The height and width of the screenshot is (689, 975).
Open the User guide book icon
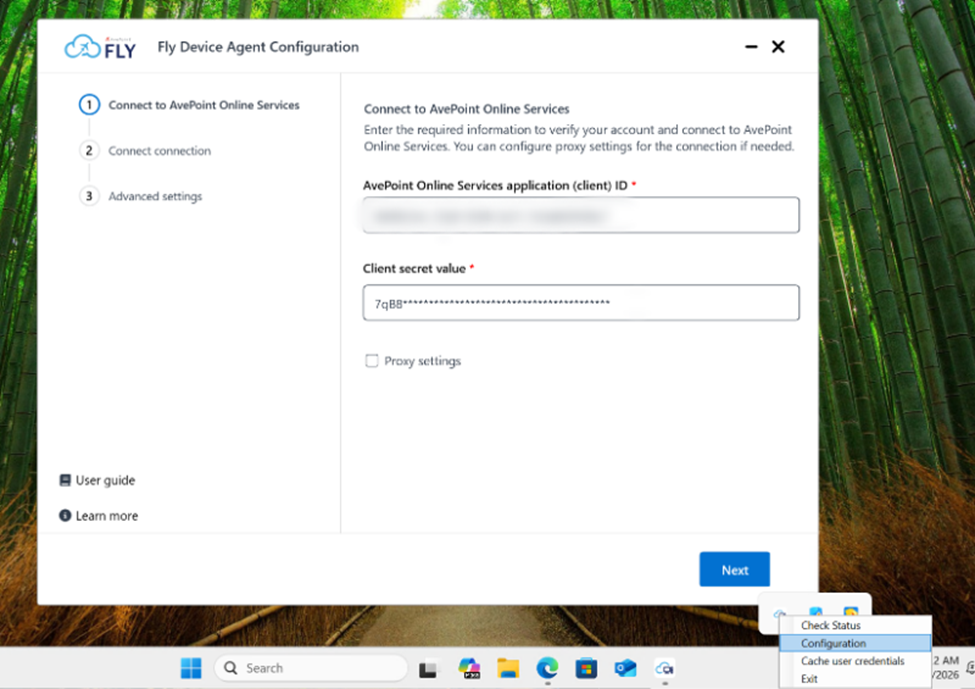click(x=65, y=480)
